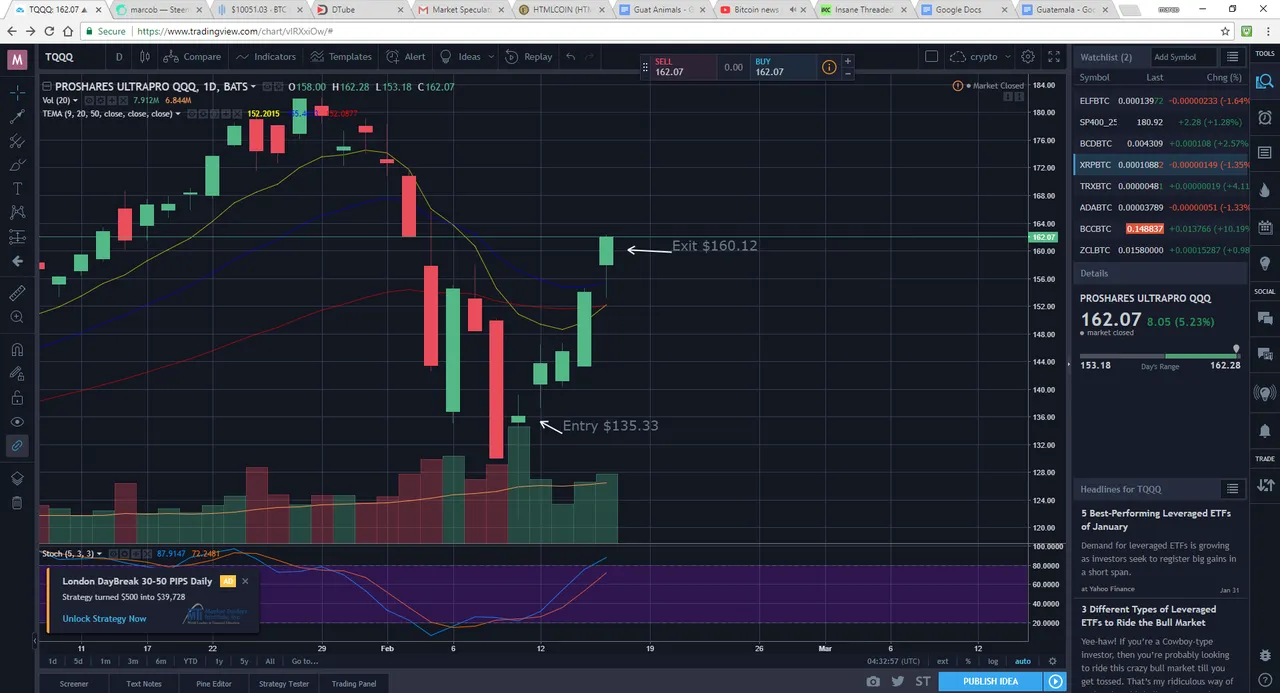Select the trend line drawing tool
Image resolution: width=1280 pixels, height=693 pixels.
click(17, 117)
